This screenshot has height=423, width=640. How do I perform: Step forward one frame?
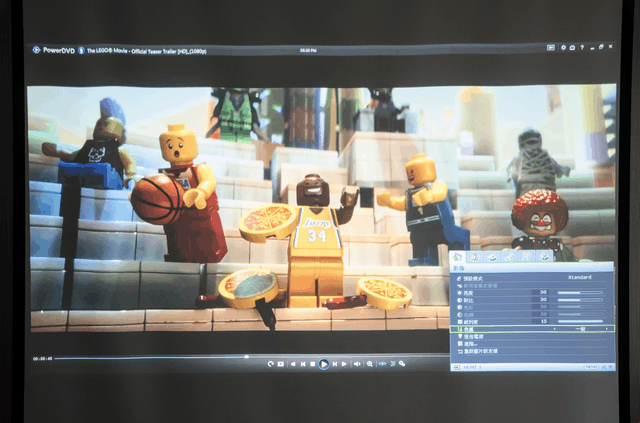click(344, 364)
